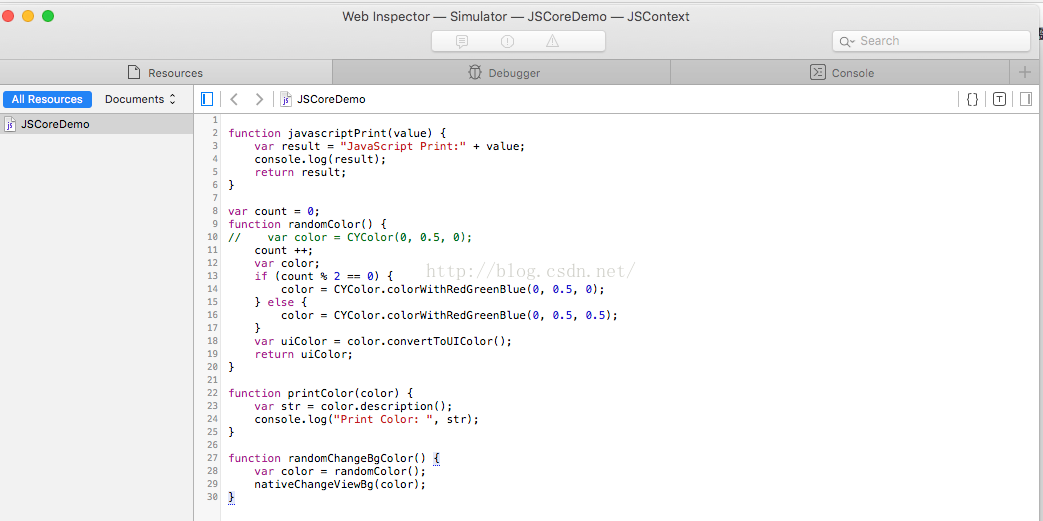Open the Resources tab
Screen dimensions: 1043x521
point(166,73)
